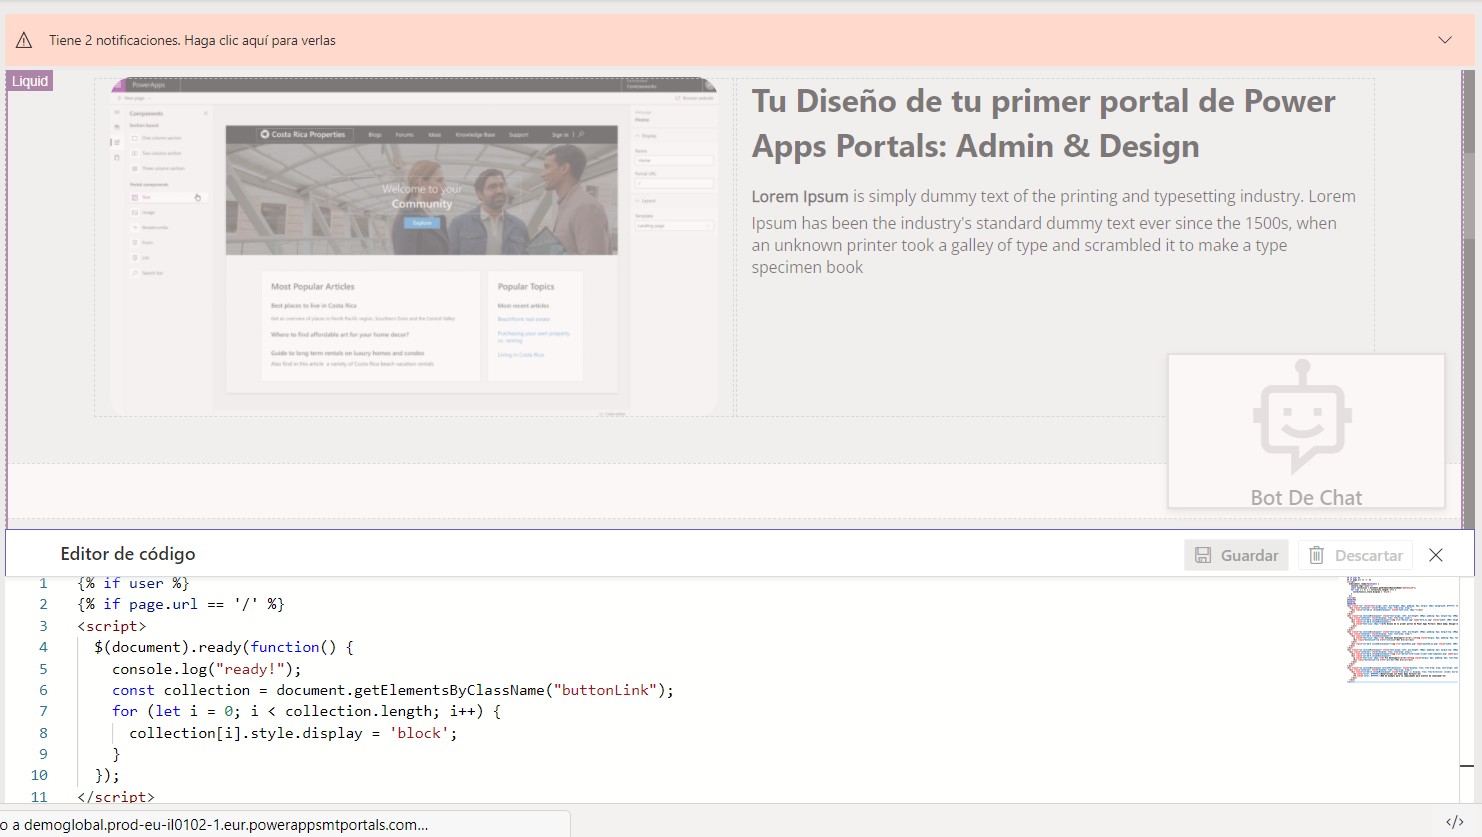Image resolution: width=1482 pixels, height=837 pixels.
Task: Click line number 7 in the gutter
Action: point(43,711)
